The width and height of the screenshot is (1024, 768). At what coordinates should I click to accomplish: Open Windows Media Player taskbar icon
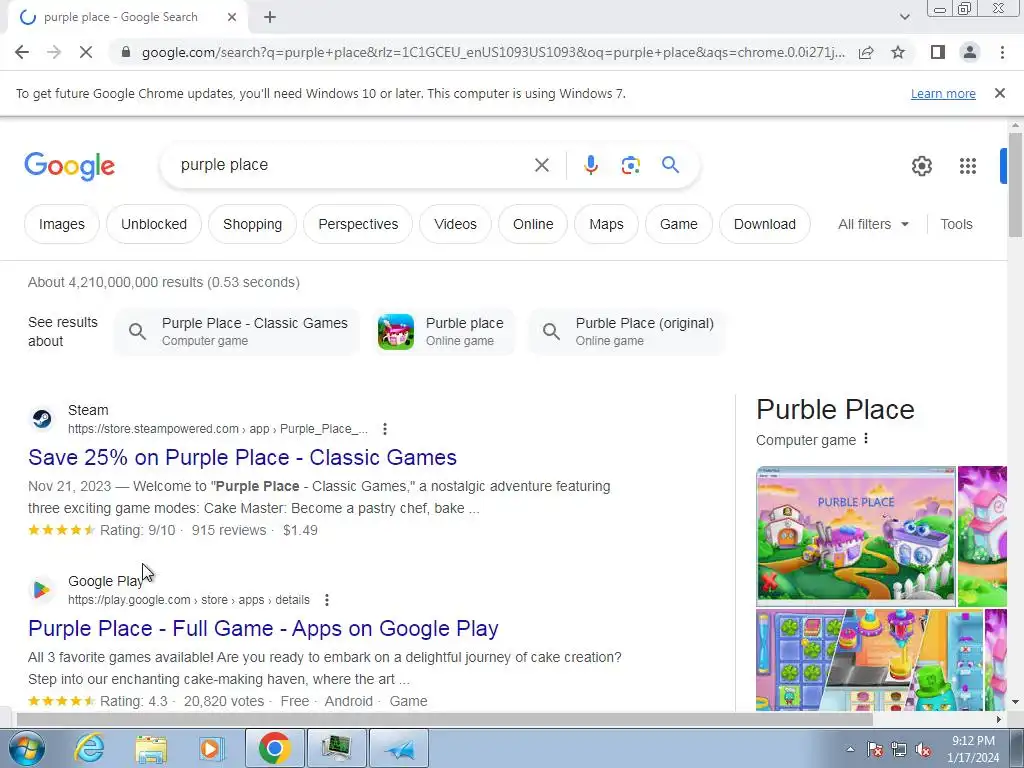point(212,748)
